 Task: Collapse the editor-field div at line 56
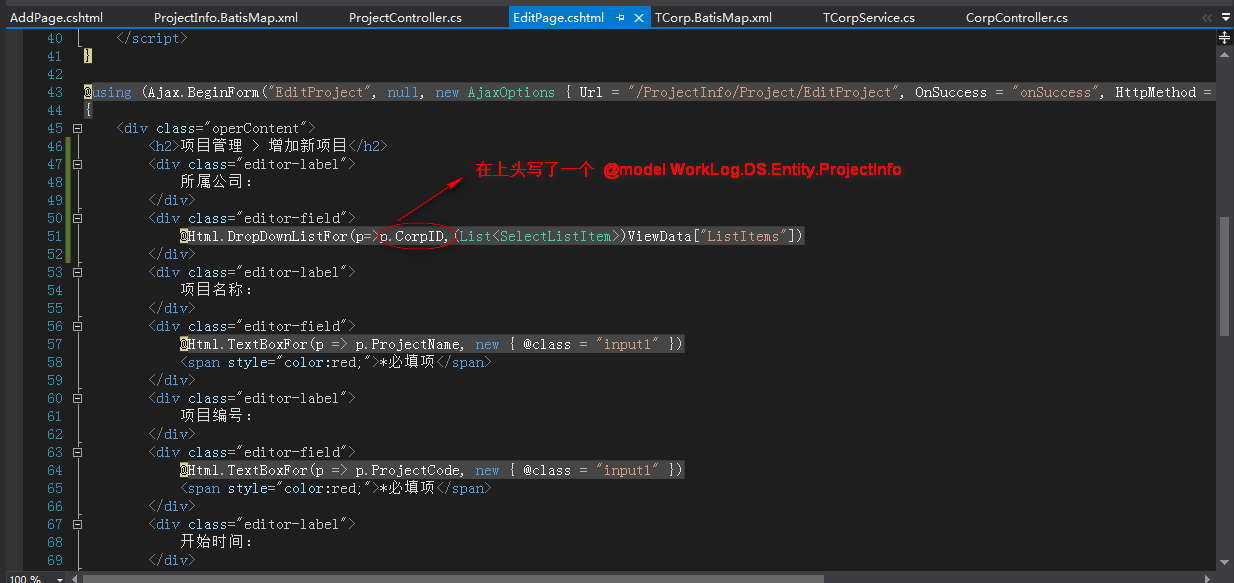77,326
